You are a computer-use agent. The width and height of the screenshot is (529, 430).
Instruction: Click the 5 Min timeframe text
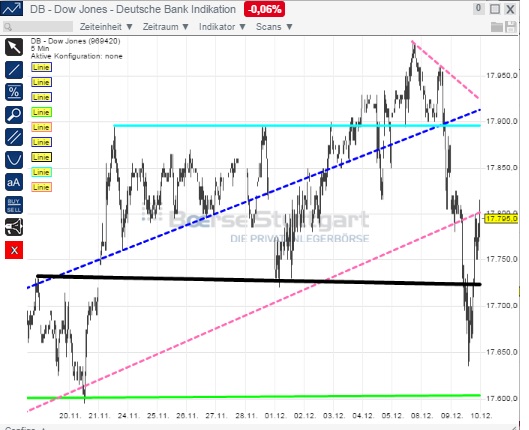(40, 49)
